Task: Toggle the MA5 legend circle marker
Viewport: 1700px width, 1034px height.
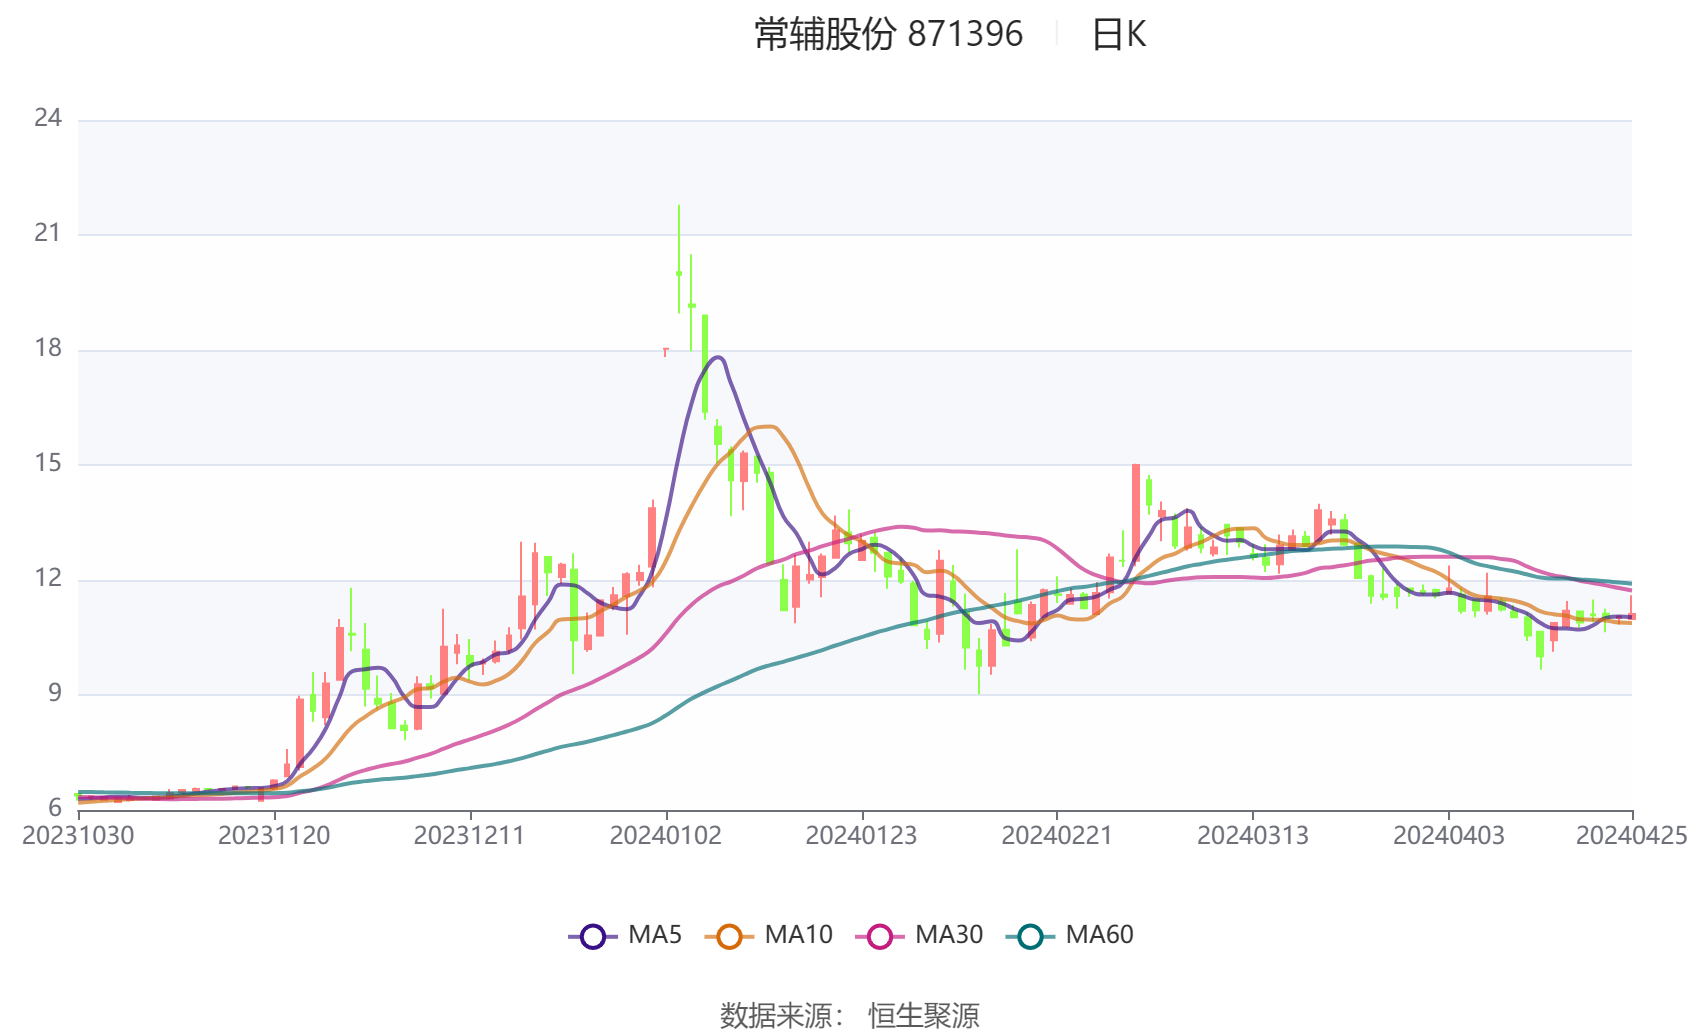Action: click(593, 937)
